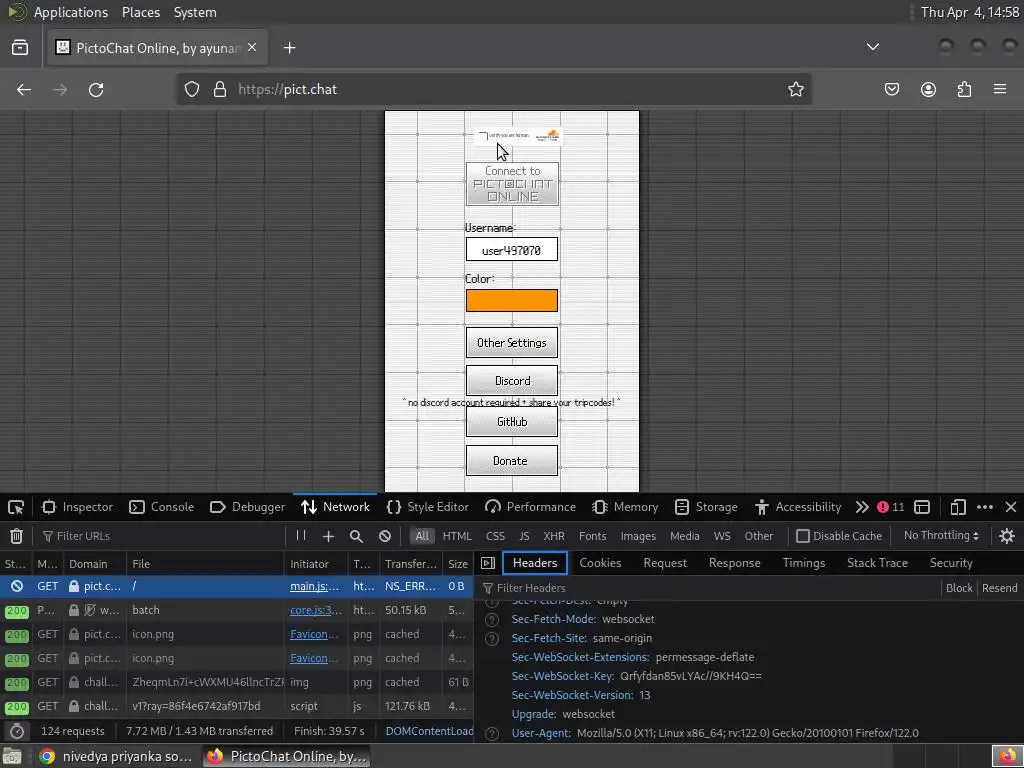Click Connect to PictoChat Online button
The height and width of the screenshot is (768, 1024).
tap(512, 184)
